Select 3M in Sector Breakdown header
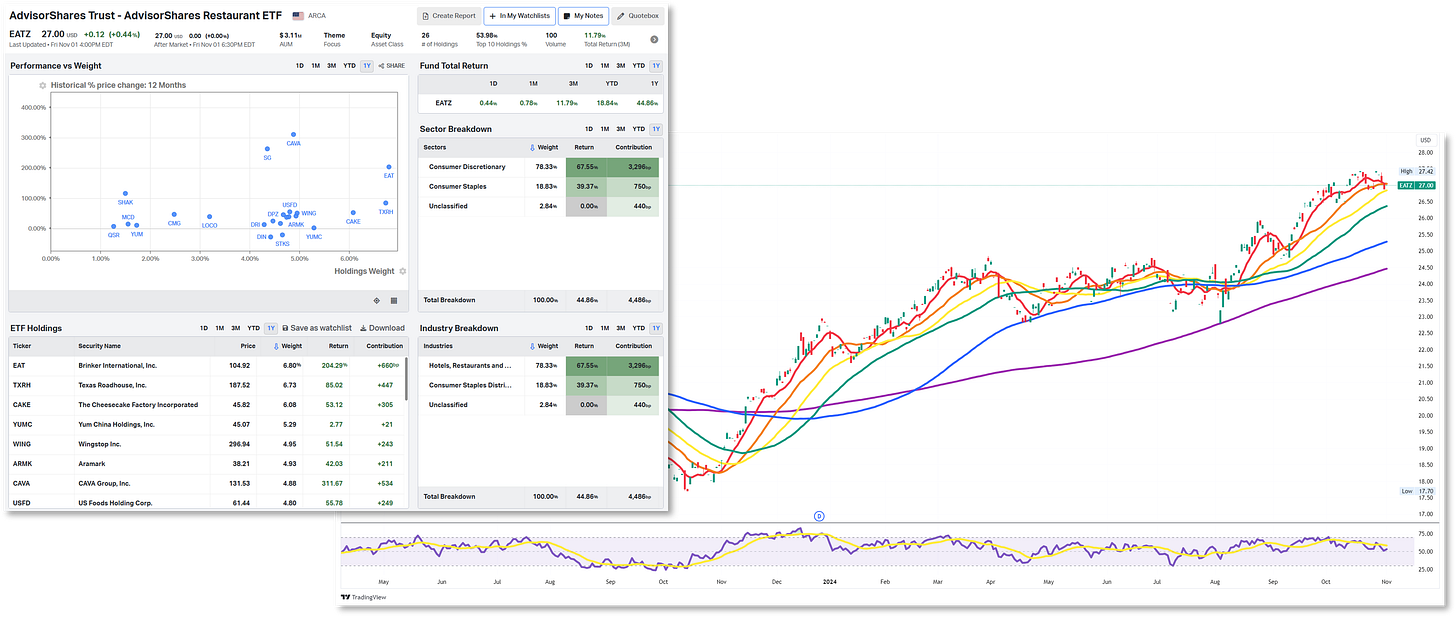 coord(620,129)
